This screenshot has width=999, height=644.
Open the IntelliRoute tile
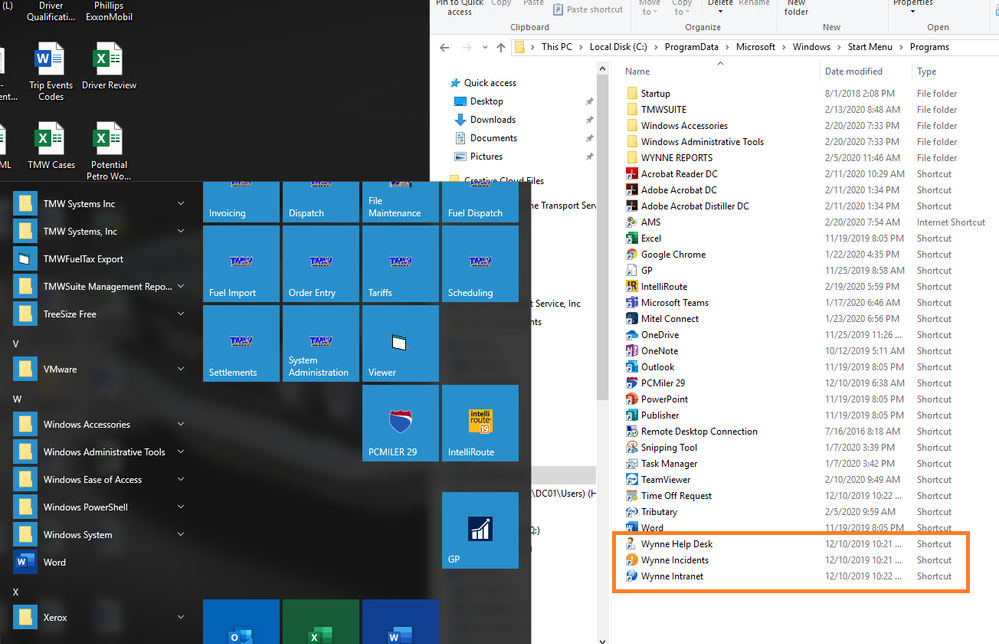click(480, 423)
